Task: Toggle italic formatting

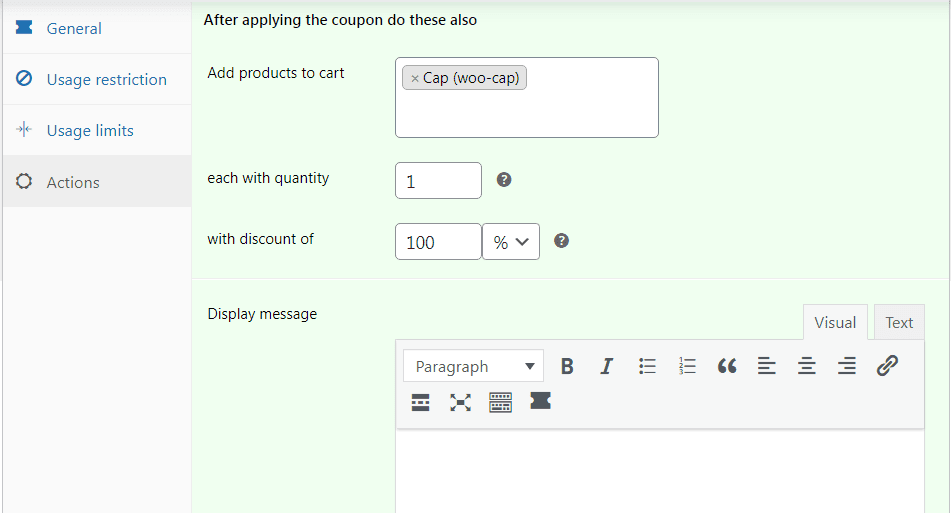Action: (x=607, y=366)
